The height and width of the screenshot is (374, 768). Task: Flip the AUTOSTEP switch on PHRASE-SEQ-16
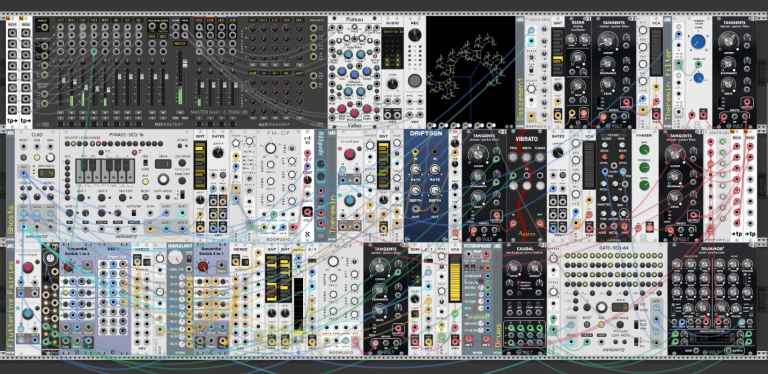133,213
